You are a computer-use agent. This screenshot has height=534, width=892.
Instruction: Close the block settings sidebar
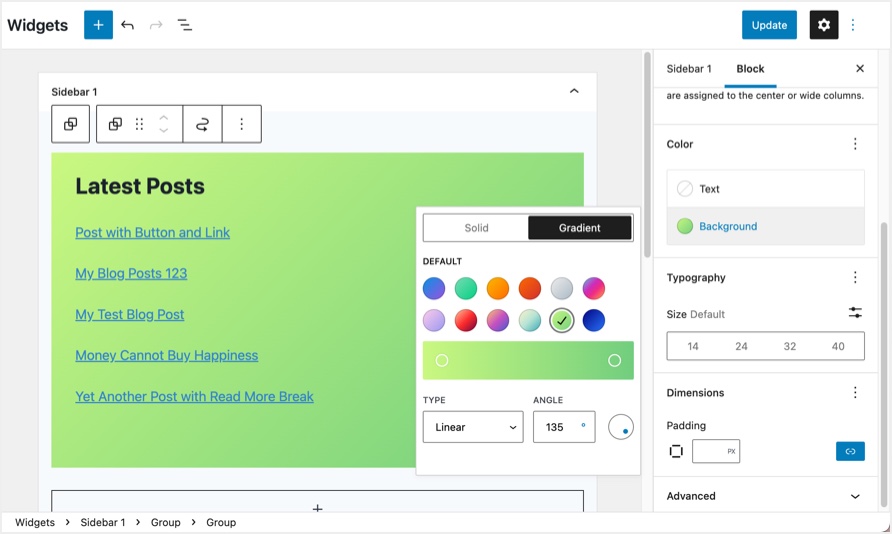[x=860, y=69]
